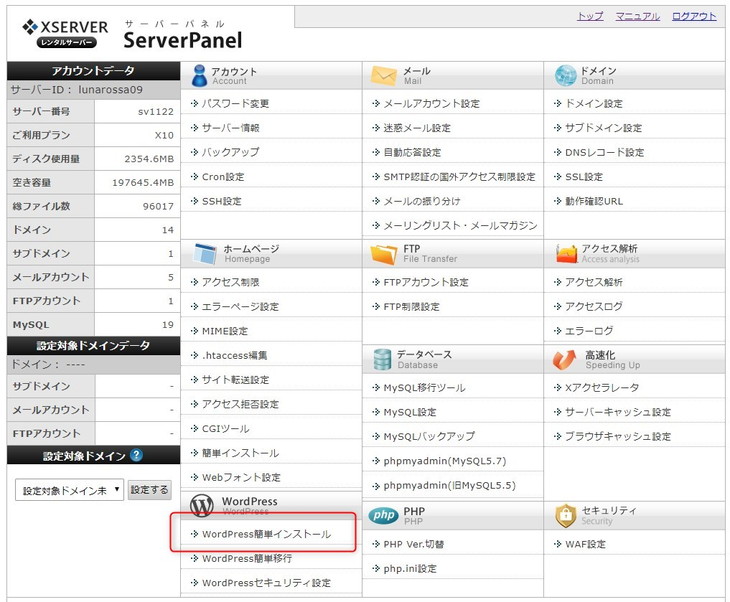Click the Homepage window icon
This screenshot has width=730, height=602.
tap(205, 254)
